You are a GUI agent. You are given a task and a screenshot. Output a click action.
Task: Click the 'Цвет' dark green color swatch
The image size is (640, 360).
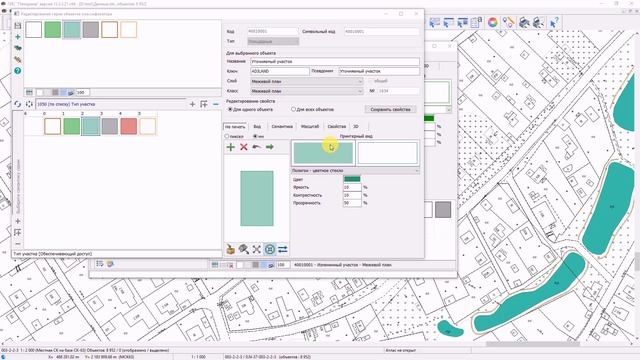(x=352, y=179)
